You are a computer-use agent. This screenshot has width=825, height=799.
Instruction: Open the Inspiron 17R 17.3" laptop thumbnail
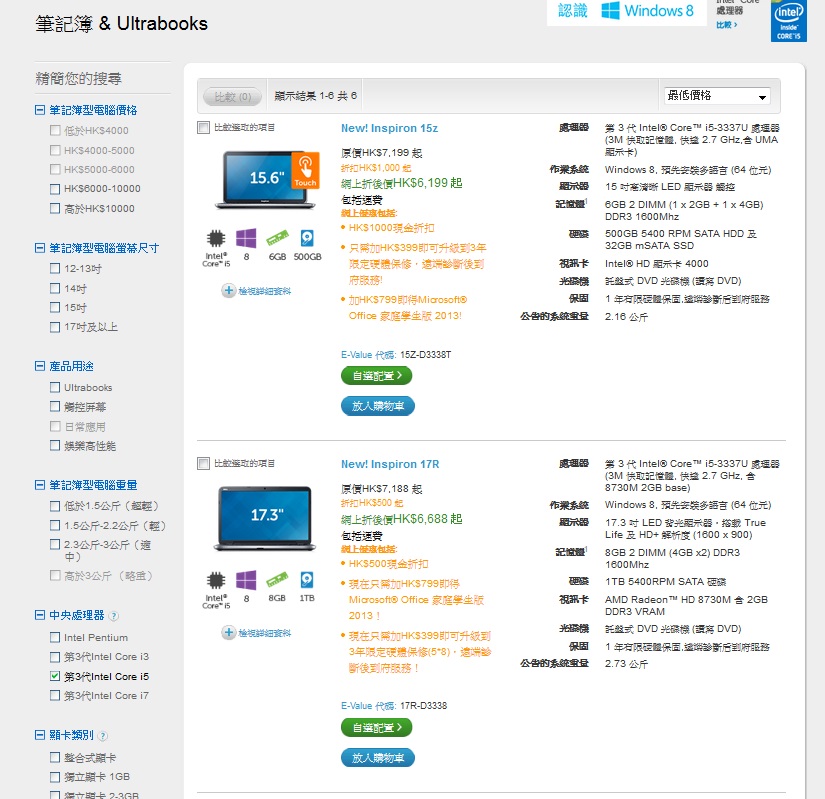point(265,518)
